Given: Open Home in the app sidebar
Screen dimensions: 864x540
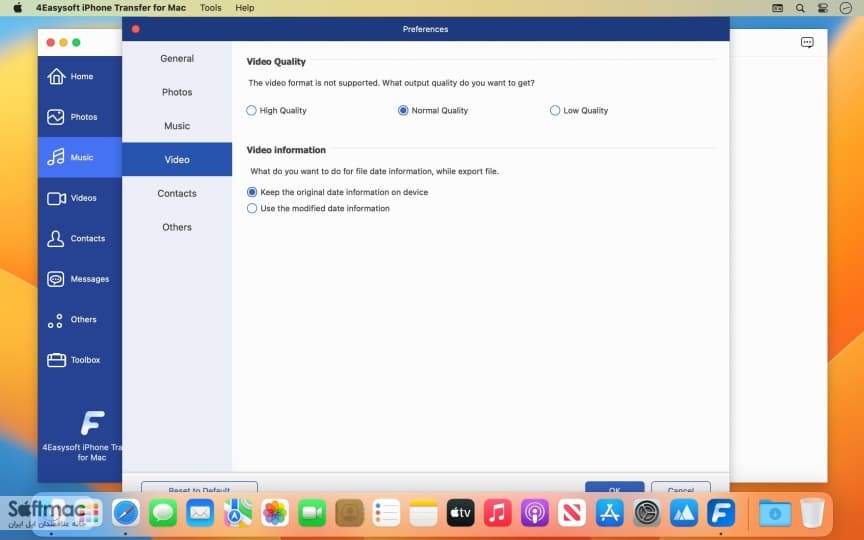Looking at the screenshot, I should (x=80, y=77).
